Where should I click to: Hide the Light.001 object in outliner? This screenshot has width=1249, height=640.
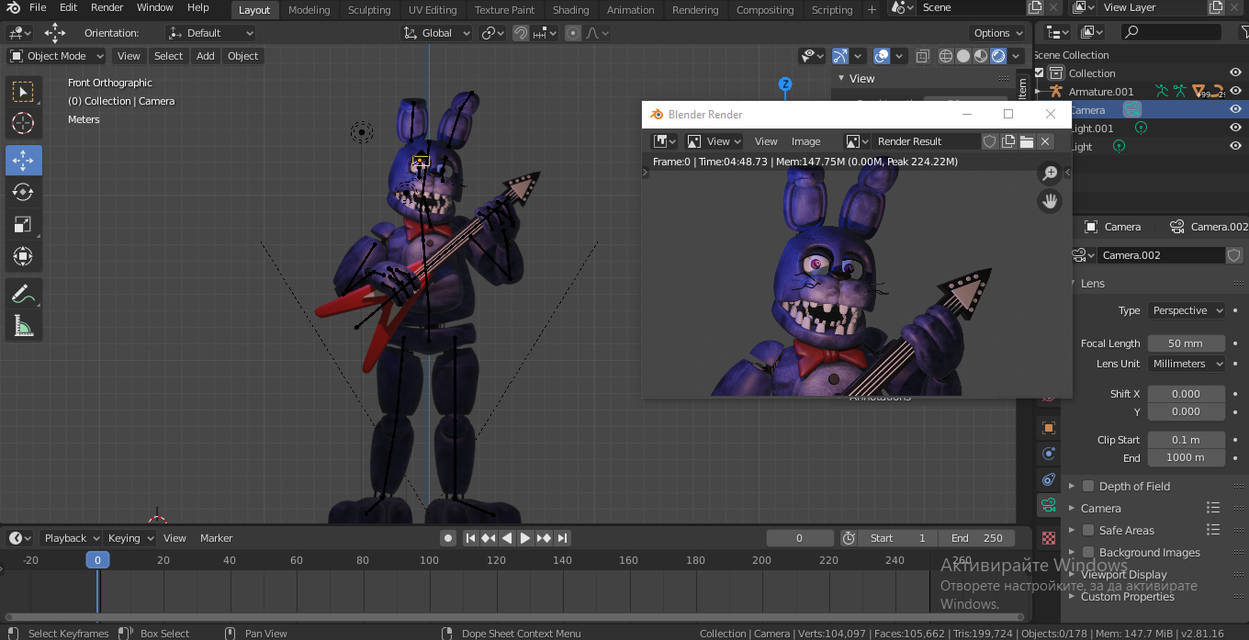1236,128
